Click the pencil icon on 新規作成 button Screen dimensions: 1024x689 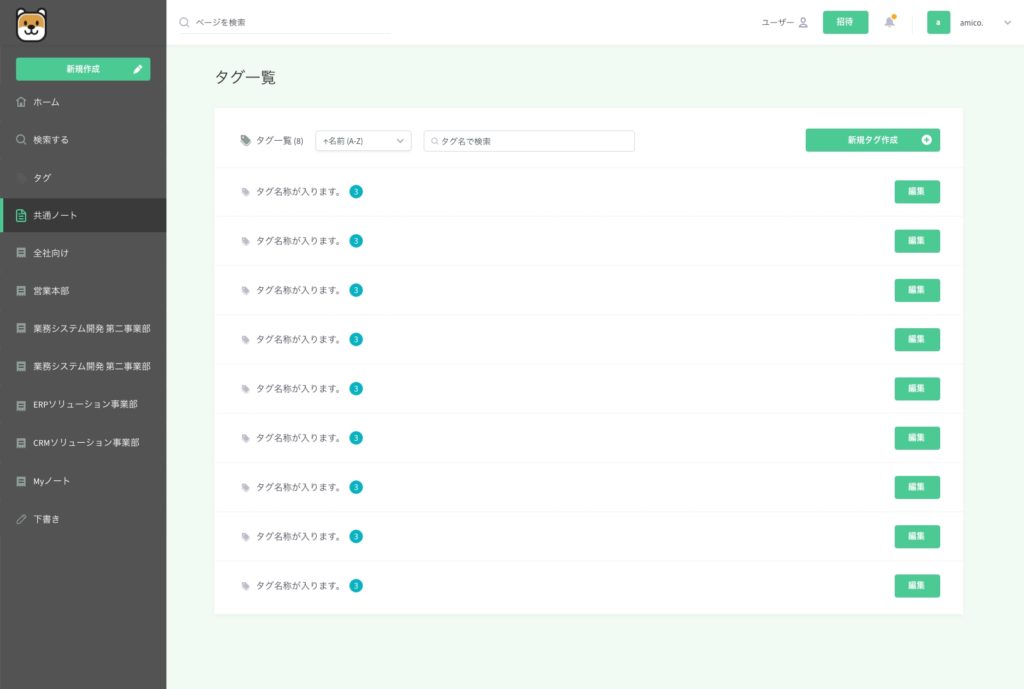tap(138, 69)
